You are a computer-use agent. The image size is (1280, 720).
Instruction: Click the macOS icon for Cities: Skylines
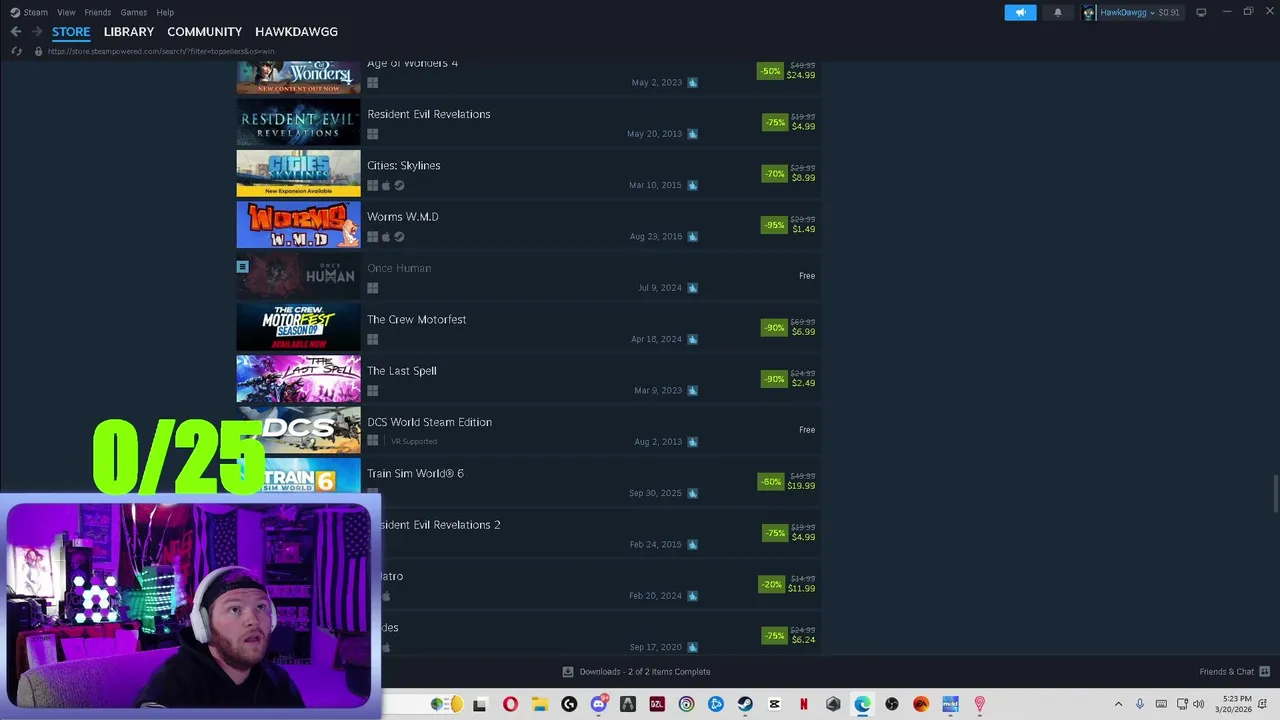pyautogui.click(x=386, y=185)
